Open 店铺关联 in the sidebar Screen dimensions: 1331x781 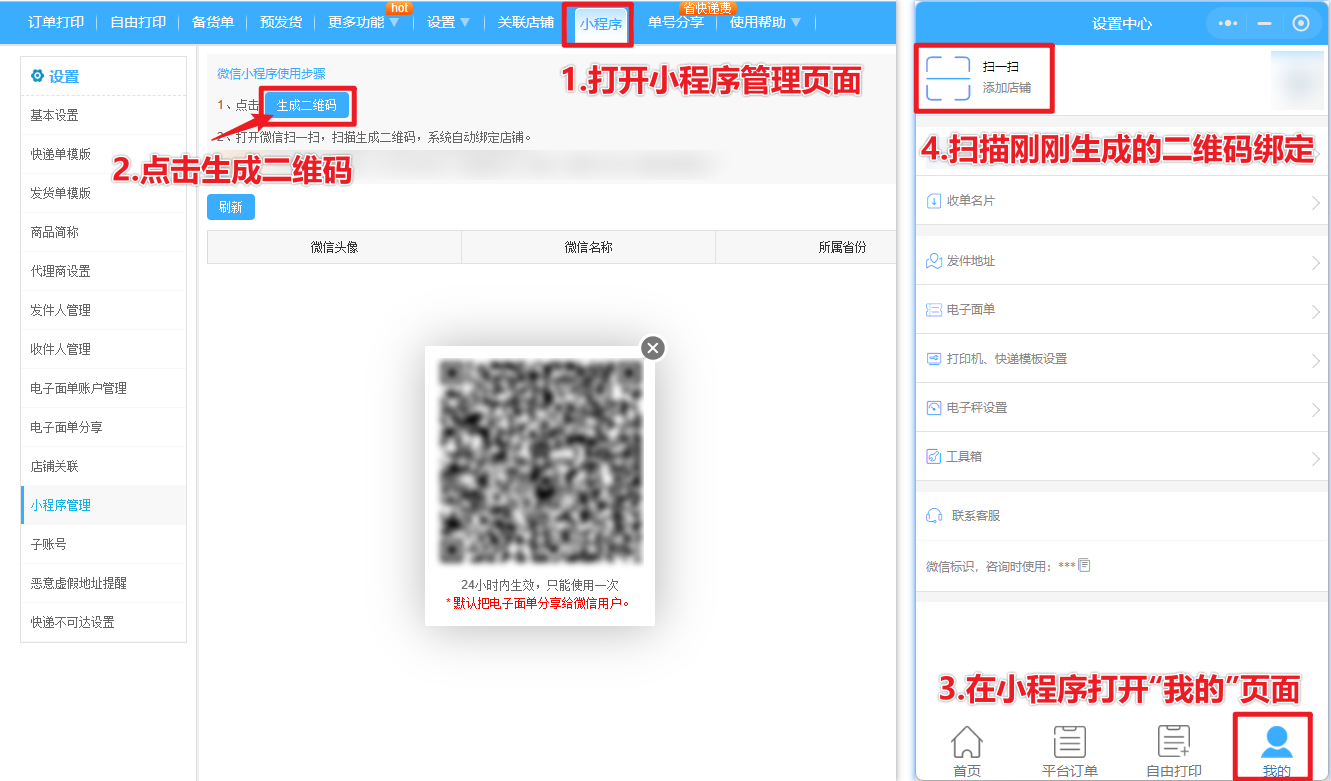[103, 466]
